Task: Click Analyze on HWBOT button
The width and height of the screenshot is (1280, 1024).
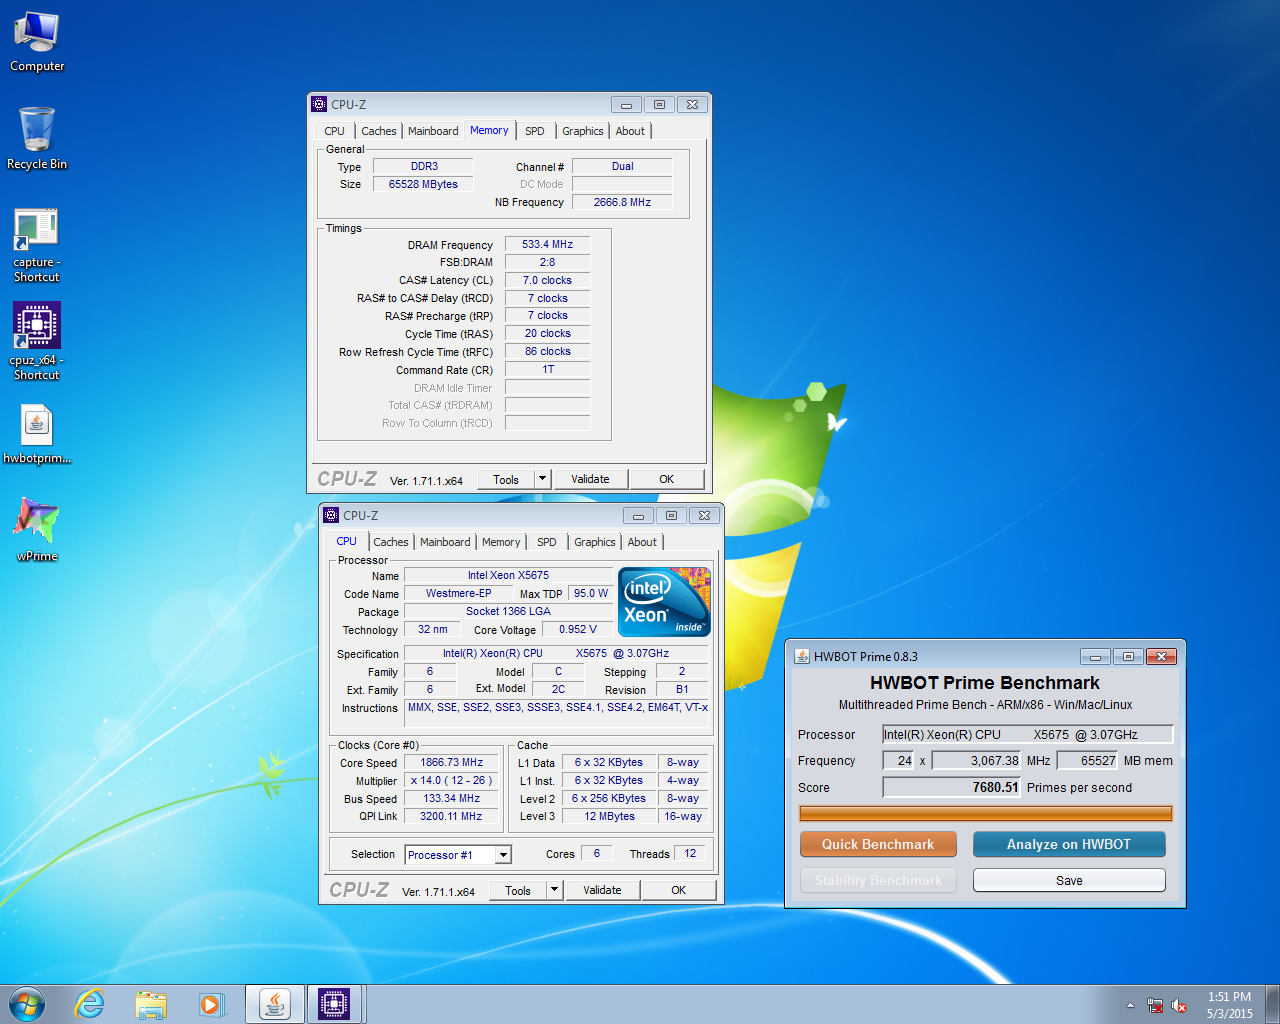Action: 1069,844
